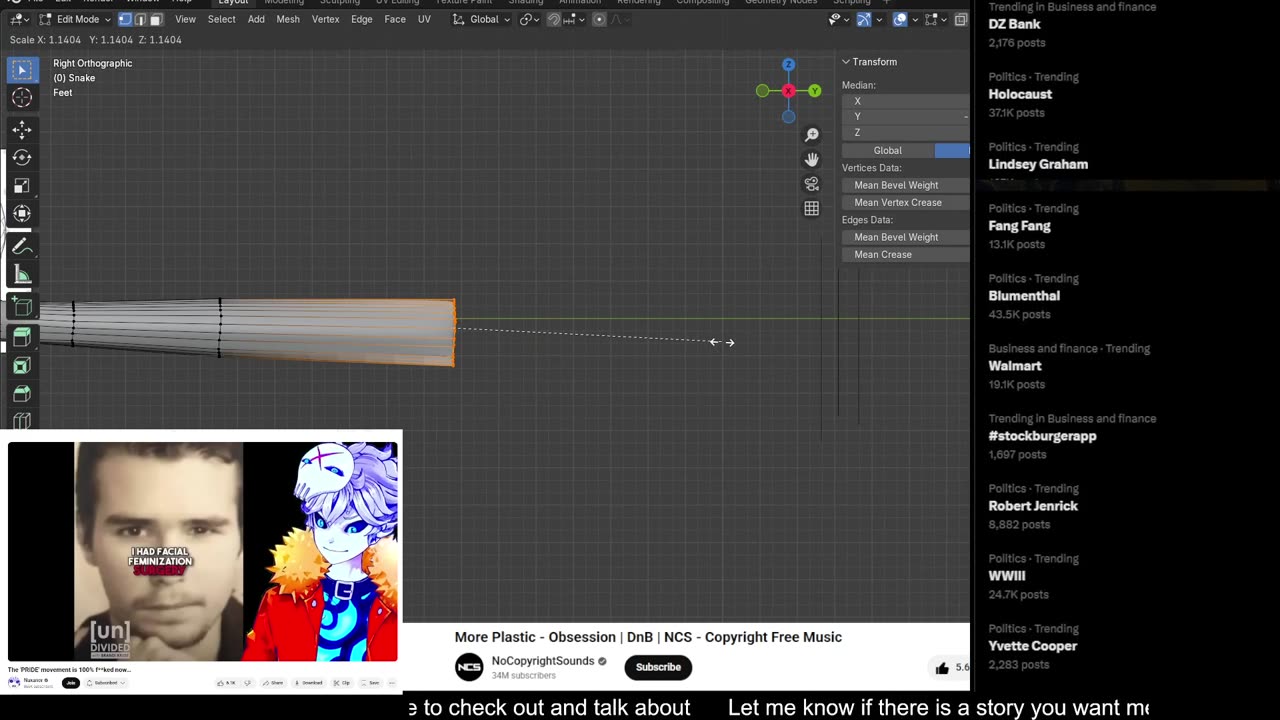Toggle show overlays button
This screenshot has width=1280, height=720.
[900, 19]
